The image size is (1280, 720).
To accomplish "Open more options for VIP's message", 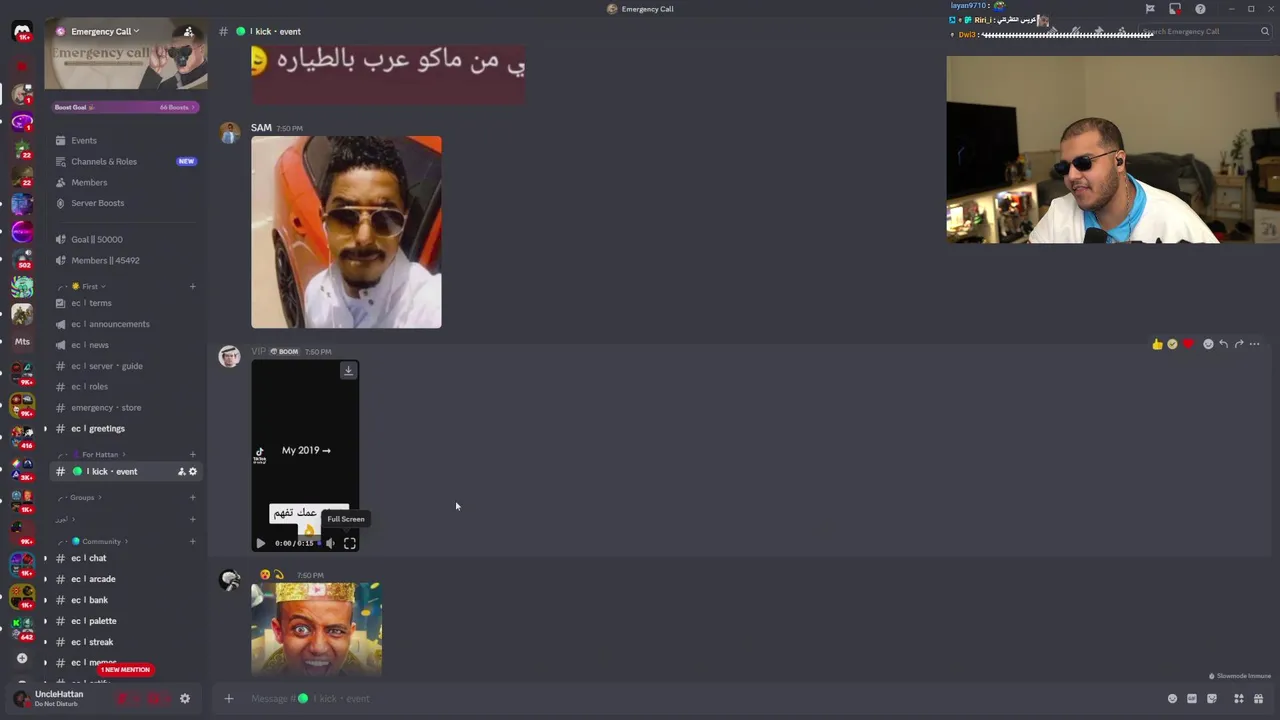I will pos(1255,344).
